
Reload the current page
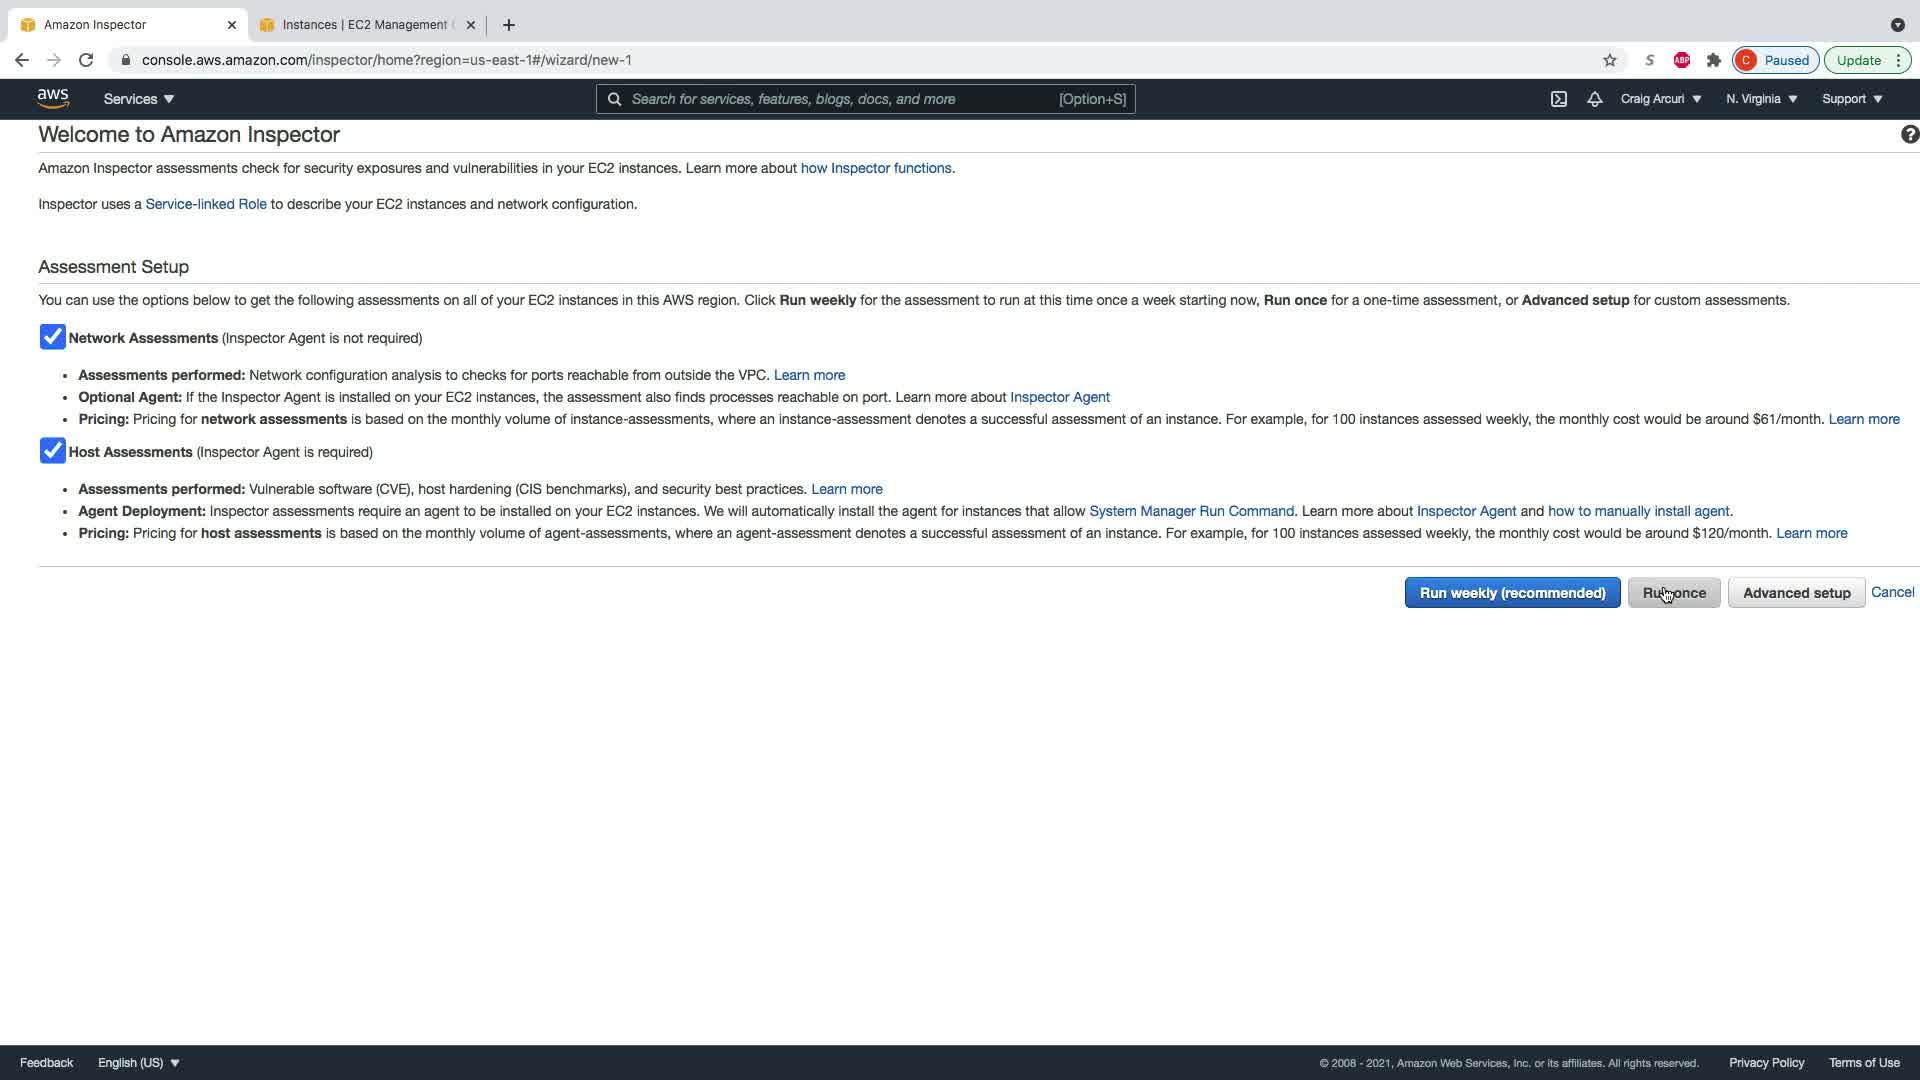[x=86, y=60]
